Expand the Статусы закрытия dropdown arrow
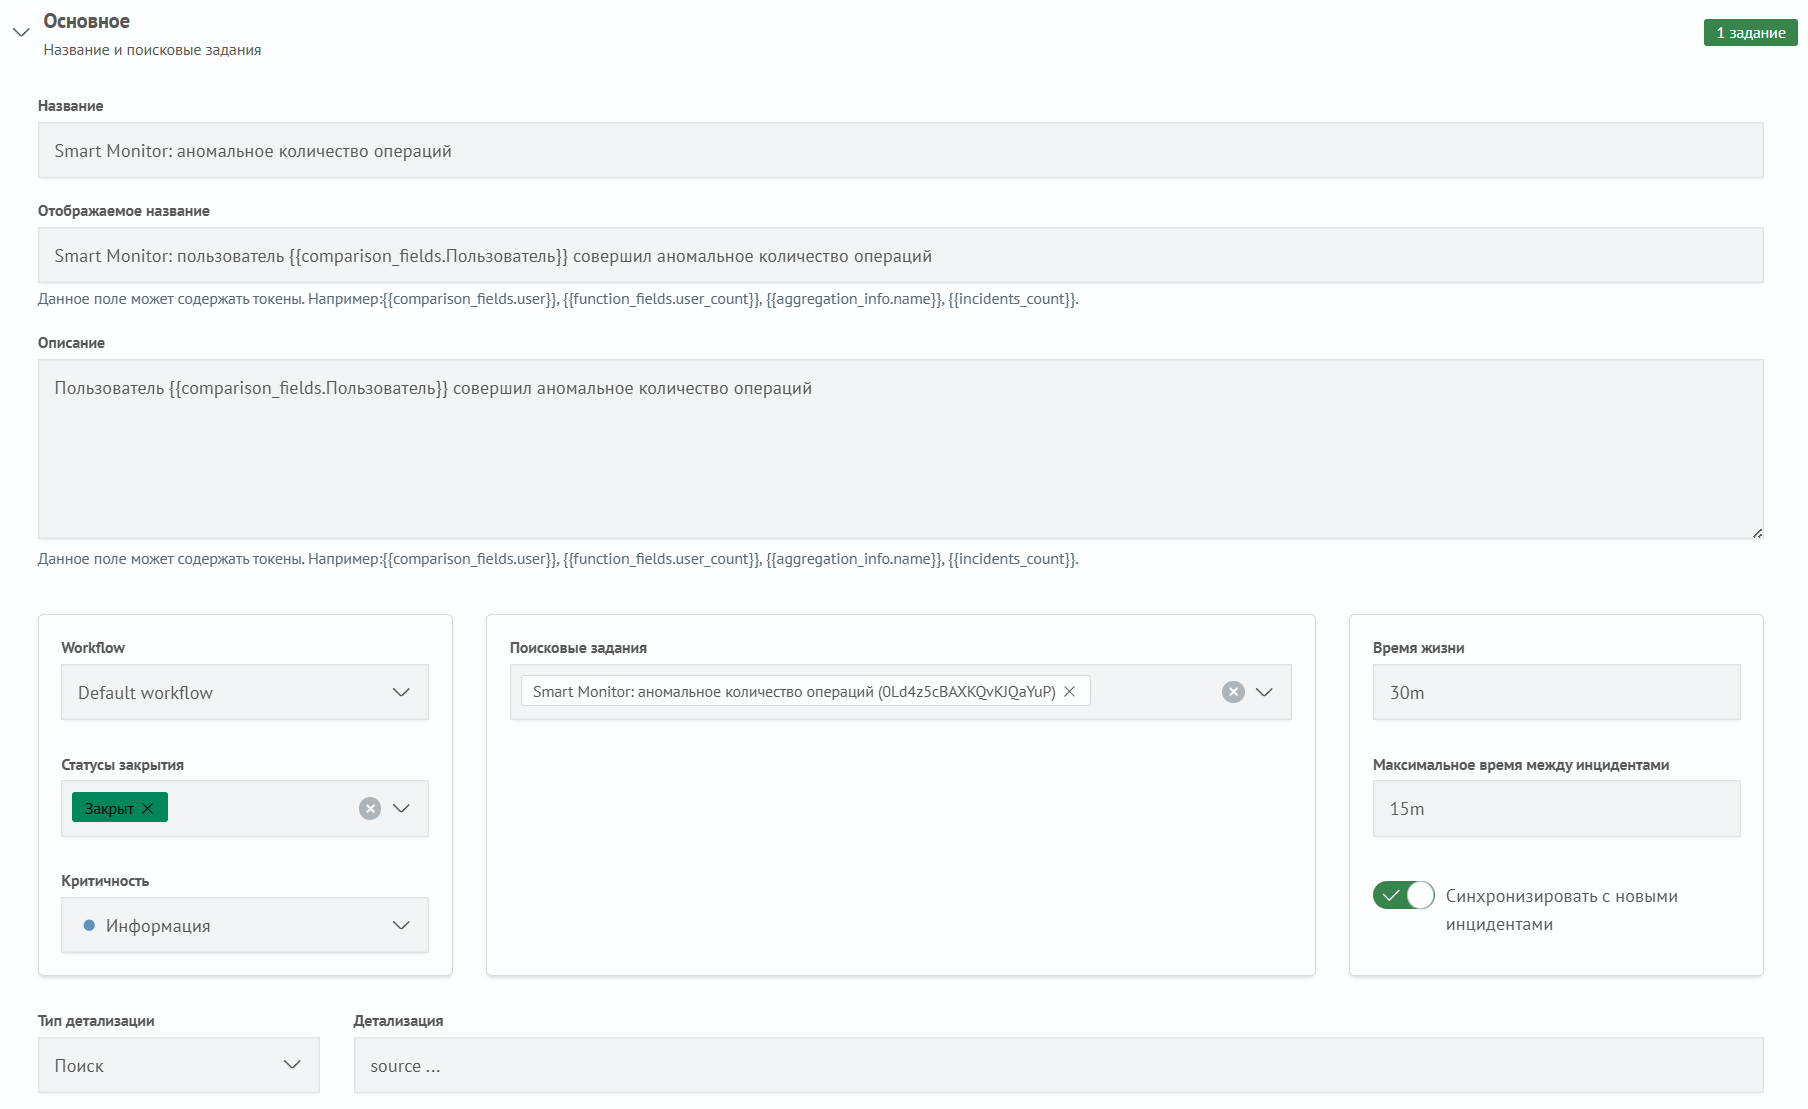Image resolution: width=1808 pixels, height=1109 pixels. tap(401, 809)
